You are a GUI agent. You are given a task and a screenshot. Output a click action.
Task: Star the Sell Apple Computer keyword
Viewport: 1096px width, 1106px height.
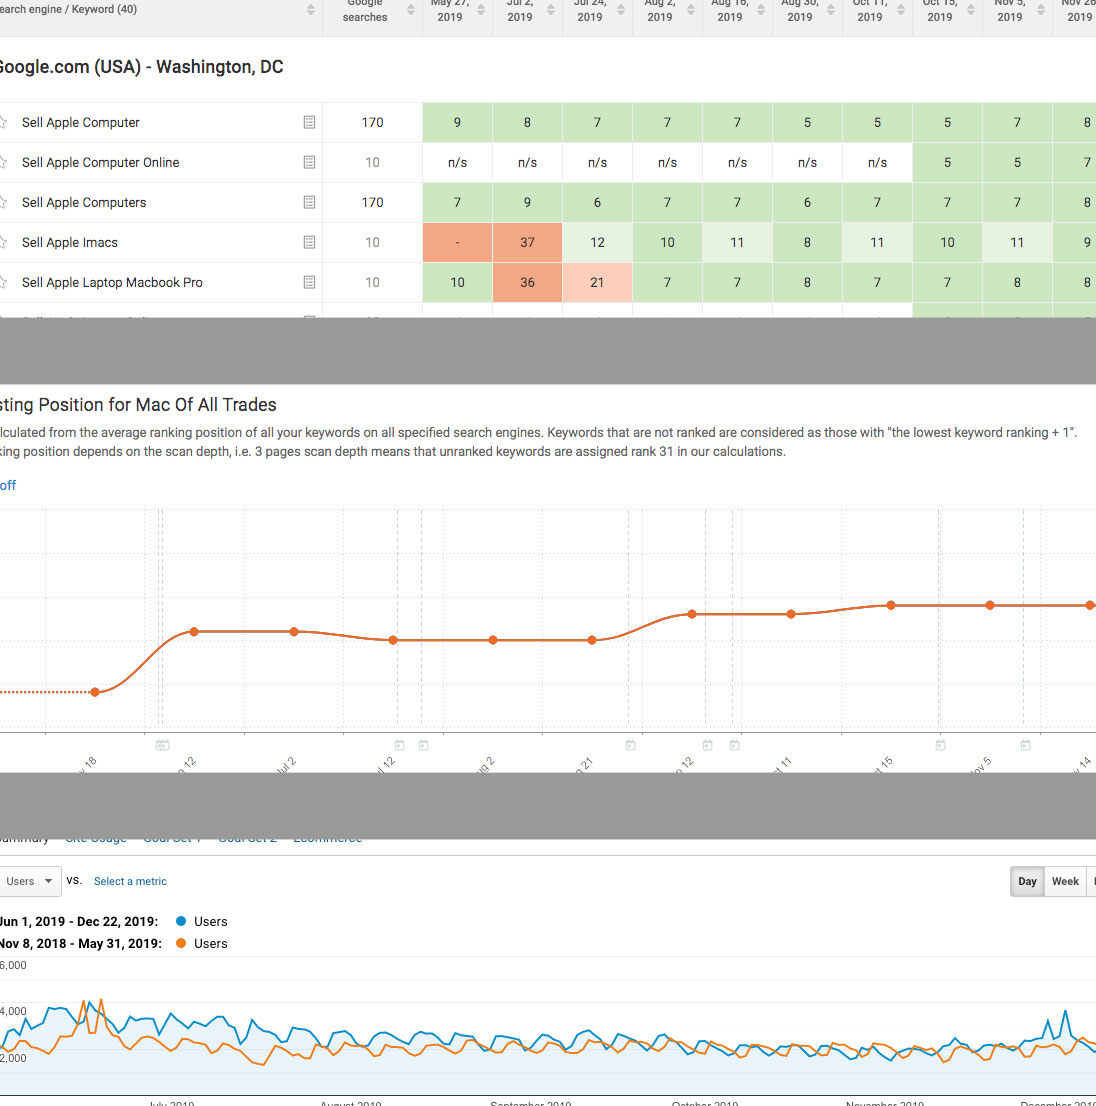click(x=3, y=122)
